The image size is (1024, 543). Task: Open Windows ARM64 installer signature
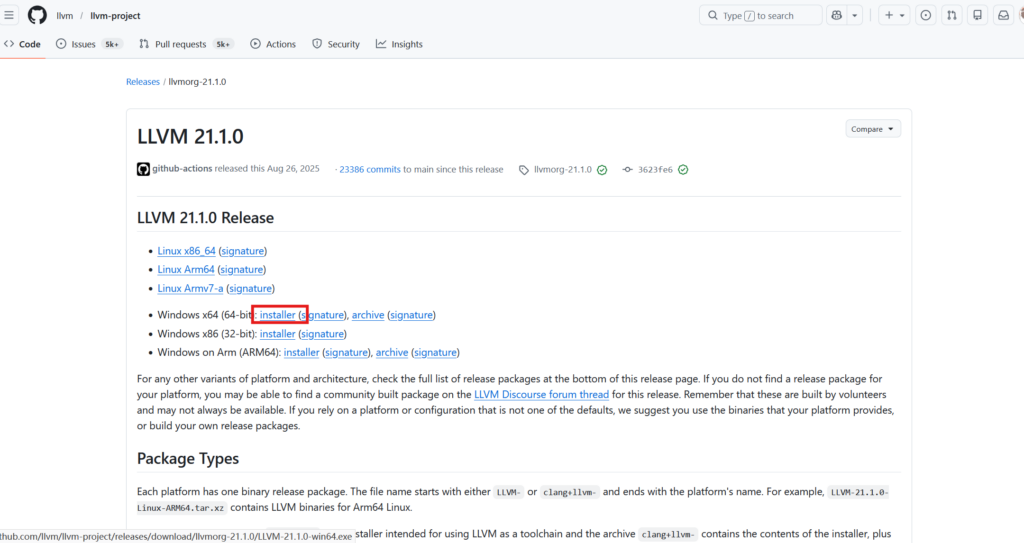coord(347,352)
